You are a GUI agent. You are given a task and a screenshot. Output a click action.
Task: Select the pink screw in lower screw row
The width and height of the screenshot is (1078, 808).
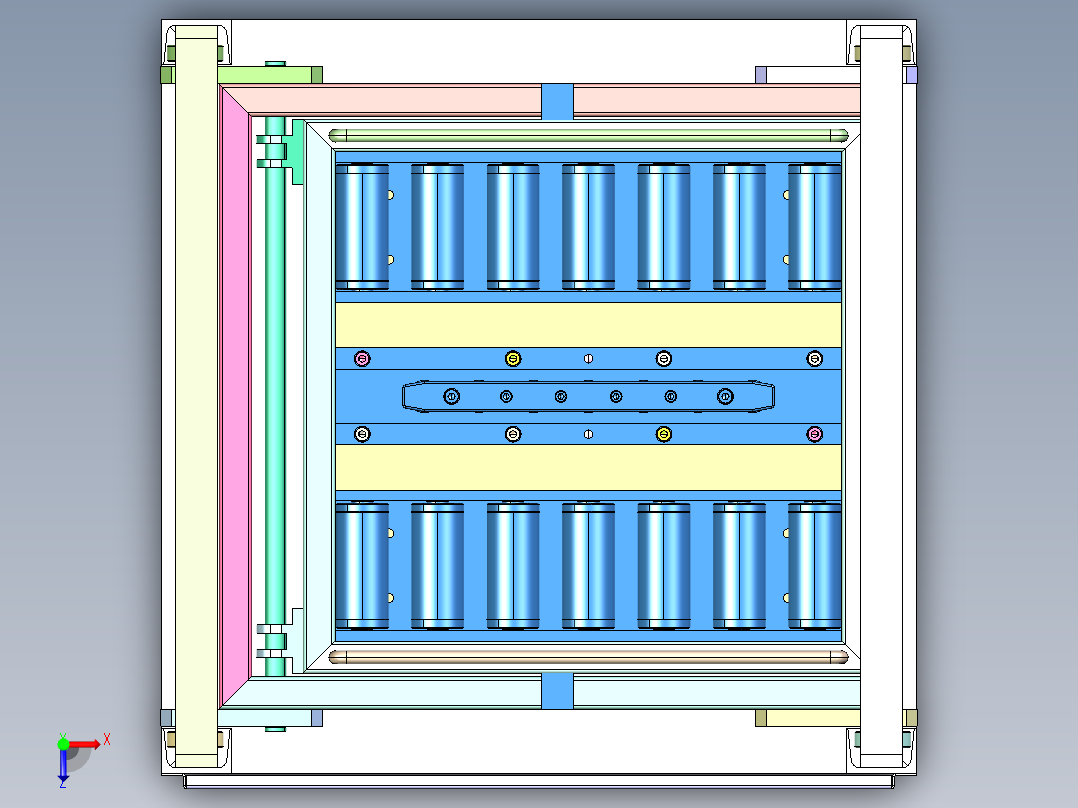point(814,434)
